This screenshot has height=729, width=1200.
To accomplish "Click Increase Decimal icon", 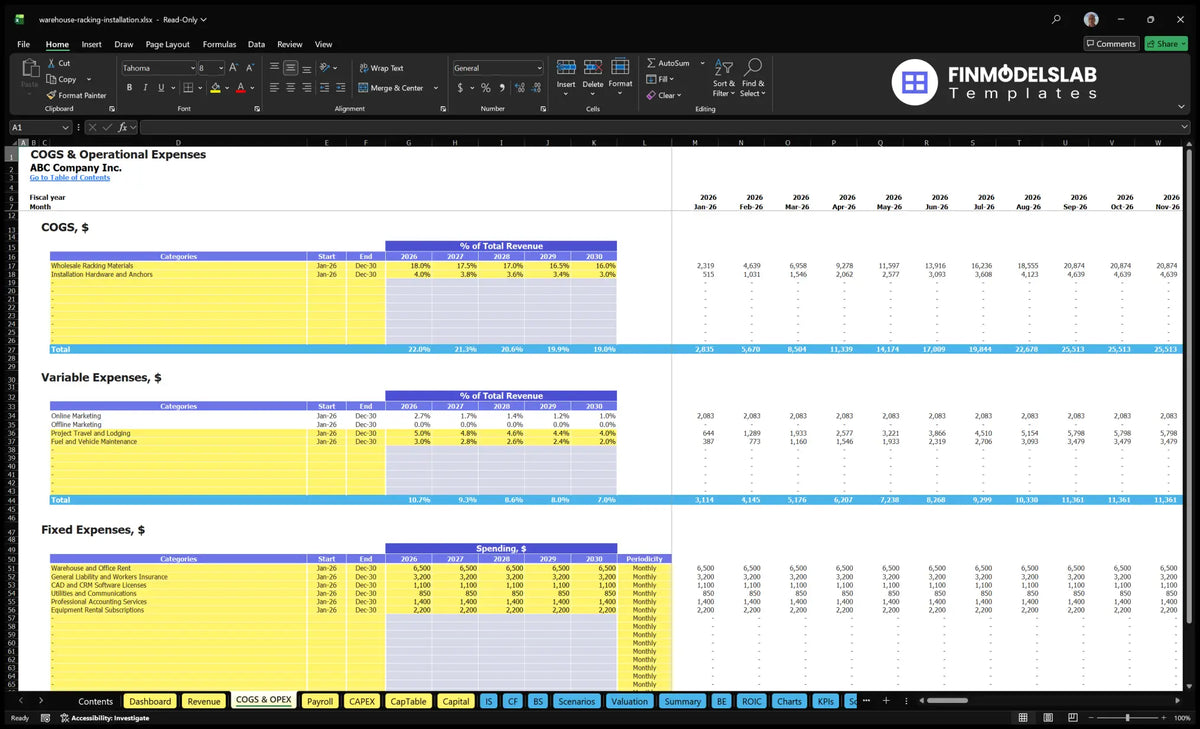I will pos(520,88).
